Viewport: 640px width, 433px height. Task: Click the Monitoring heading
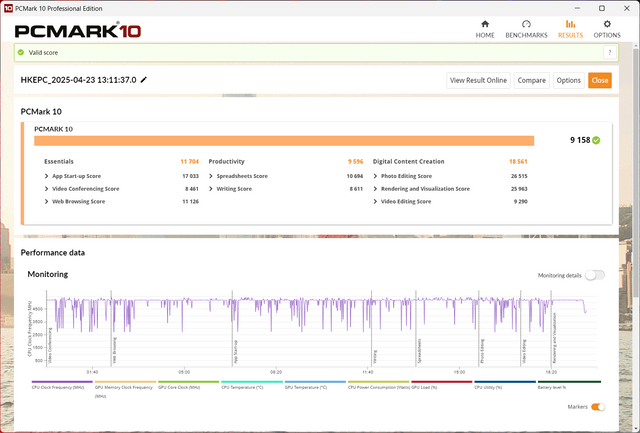[48, 274]
